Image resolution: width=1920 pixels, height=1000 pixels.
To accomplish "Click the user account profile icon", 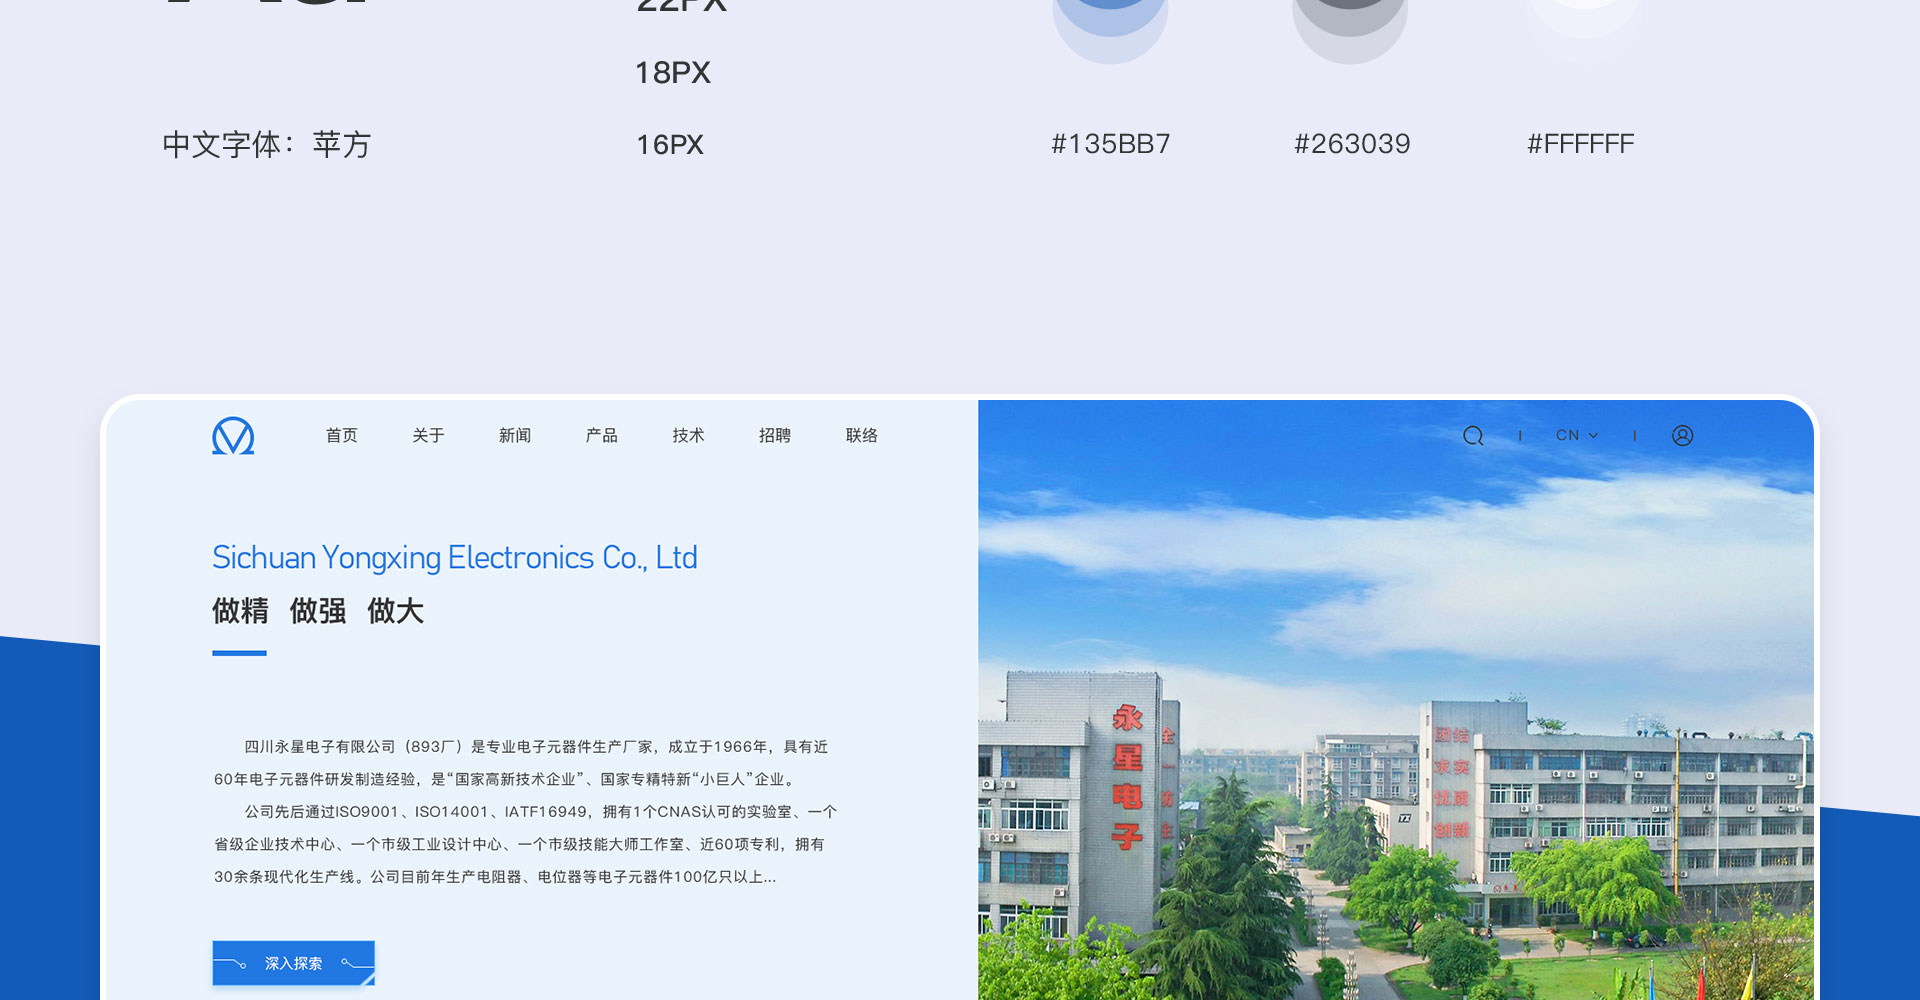I will pos(1682,436).
